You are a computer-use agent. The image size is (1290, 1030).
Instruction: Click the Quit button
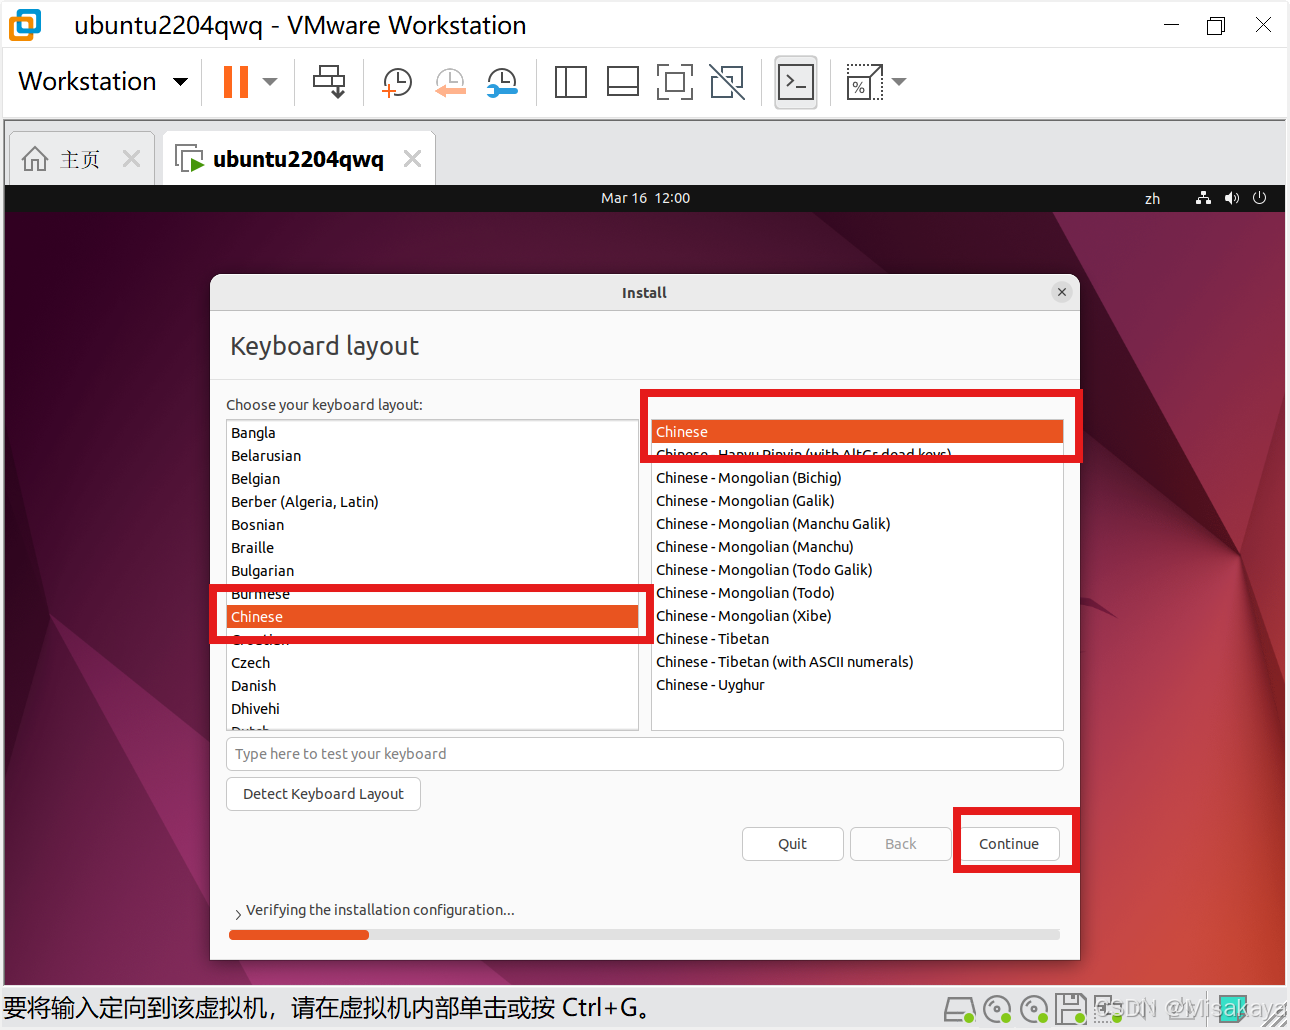pos(792,844)
